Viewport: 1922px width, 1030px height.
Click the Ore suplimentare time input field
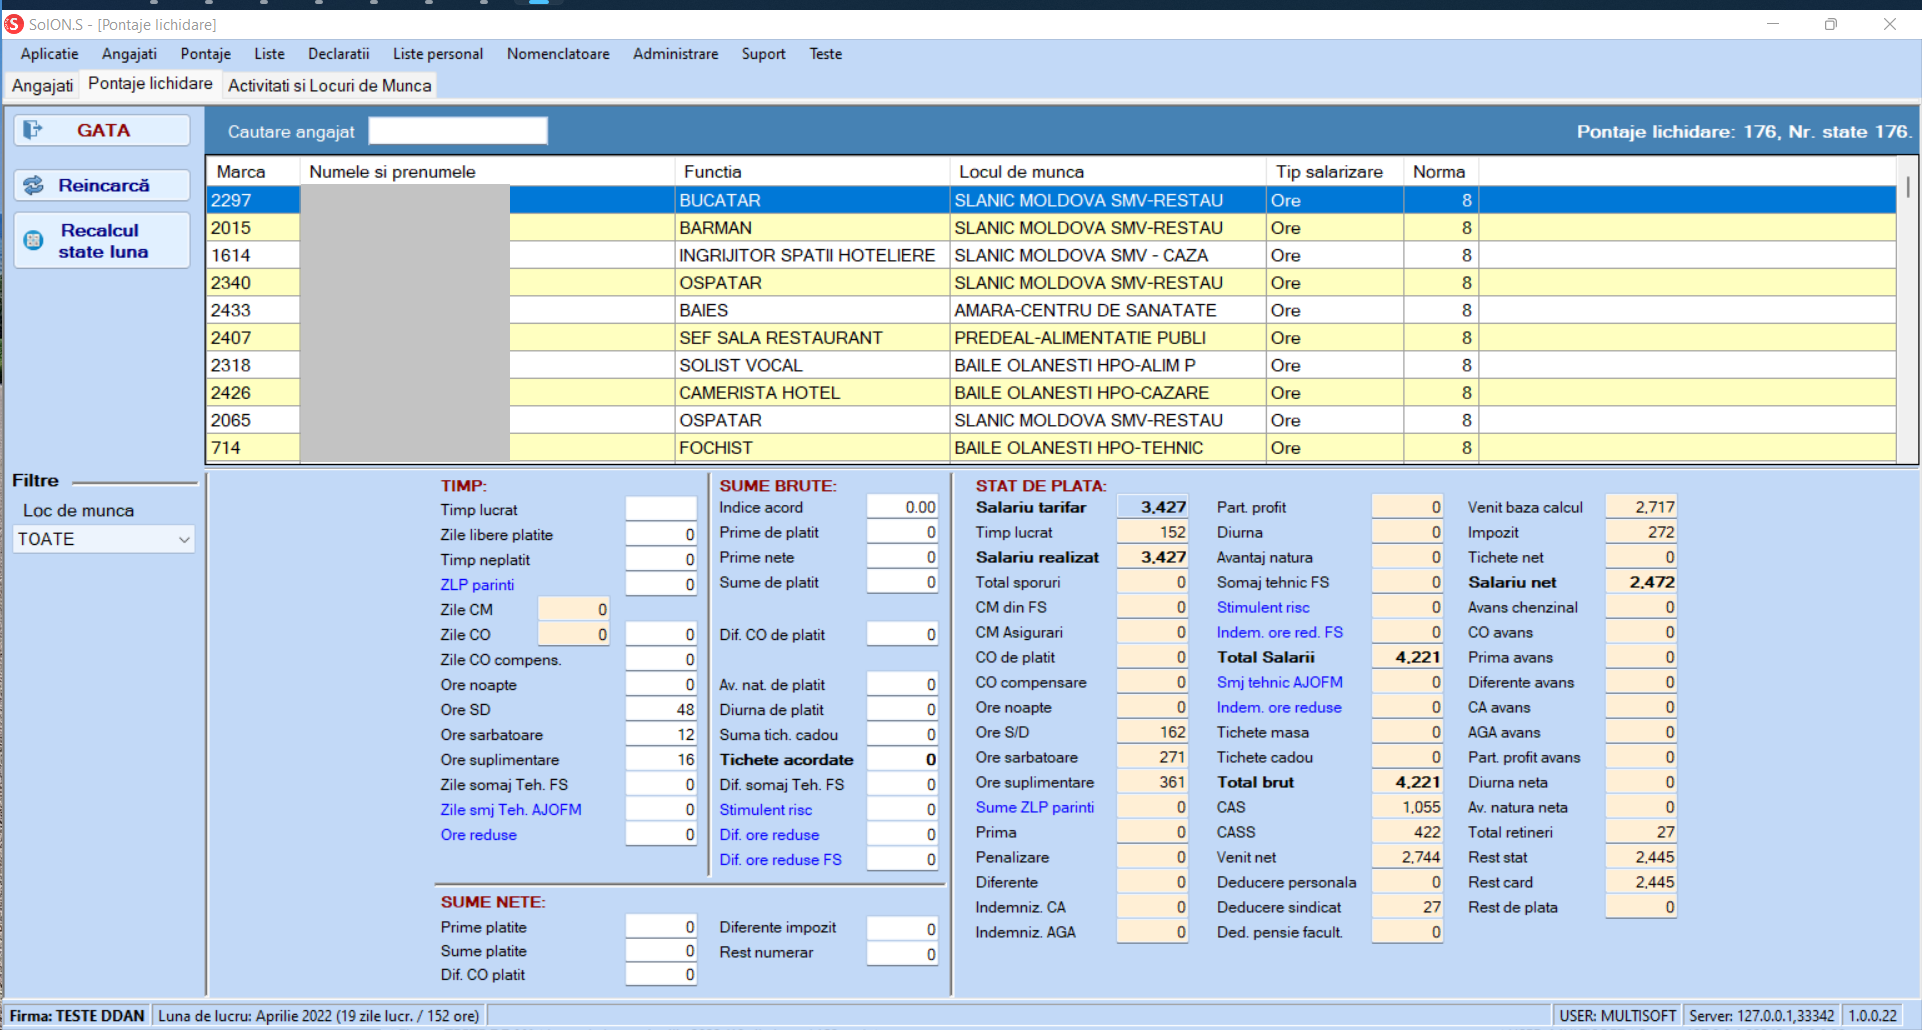pyautogui.click(x=660, y=760)
